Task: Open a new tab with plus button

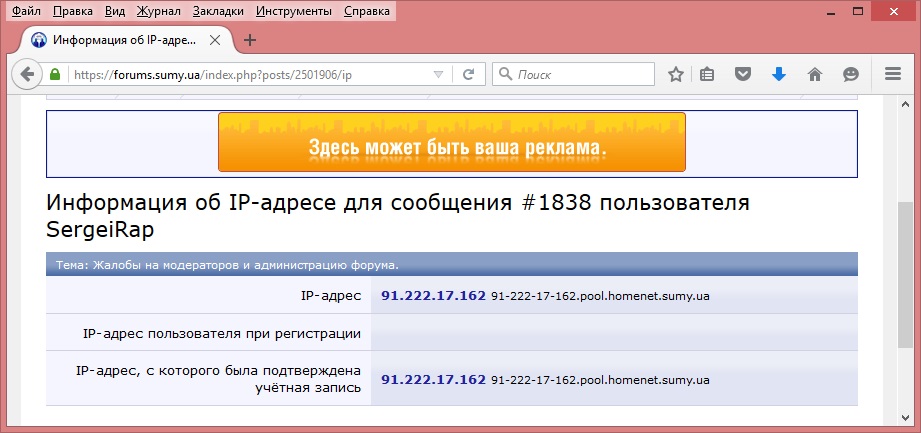Action: coord(250,40)
